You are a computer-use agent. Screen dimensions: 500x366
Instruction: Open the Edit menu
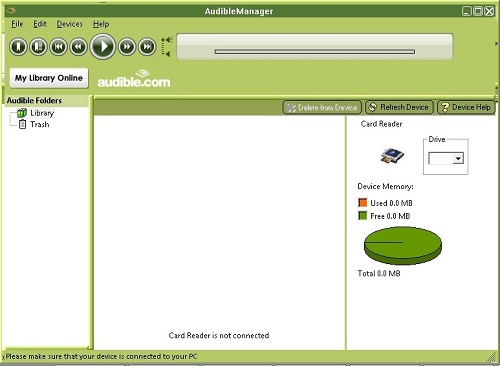click(x=40, y=24)
